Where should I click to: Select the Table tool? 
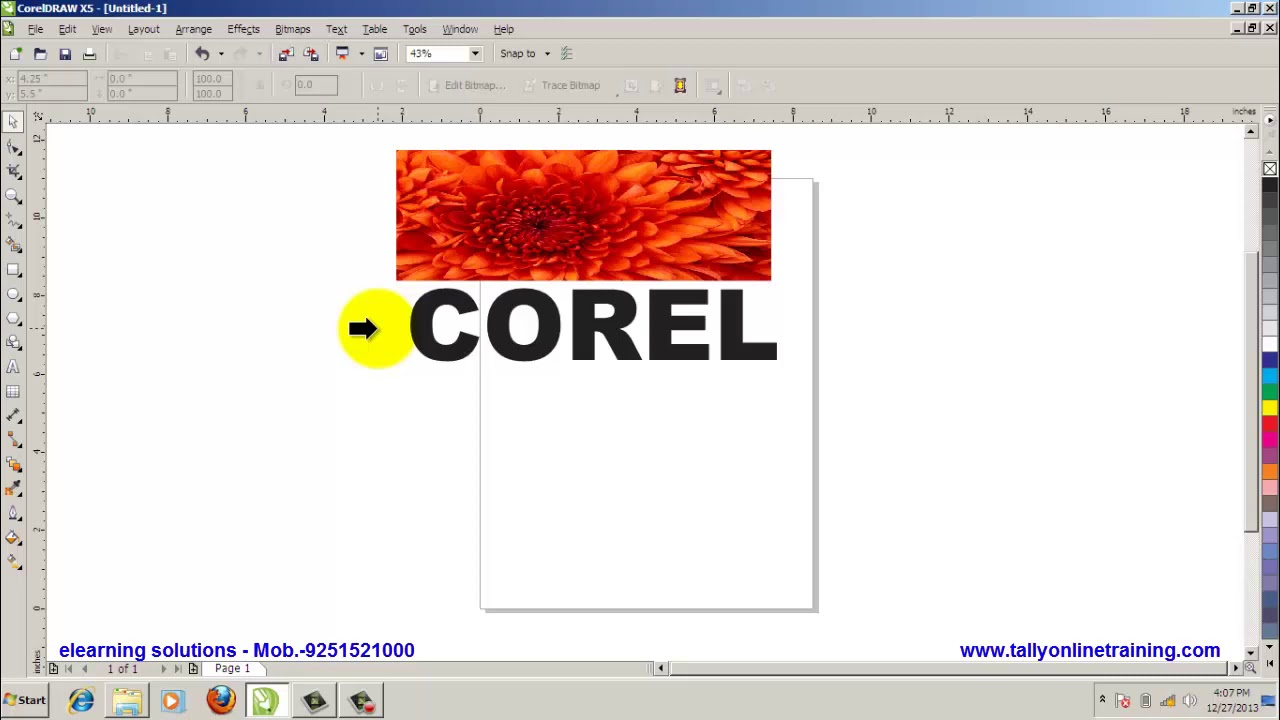click(x=13, y=392)
